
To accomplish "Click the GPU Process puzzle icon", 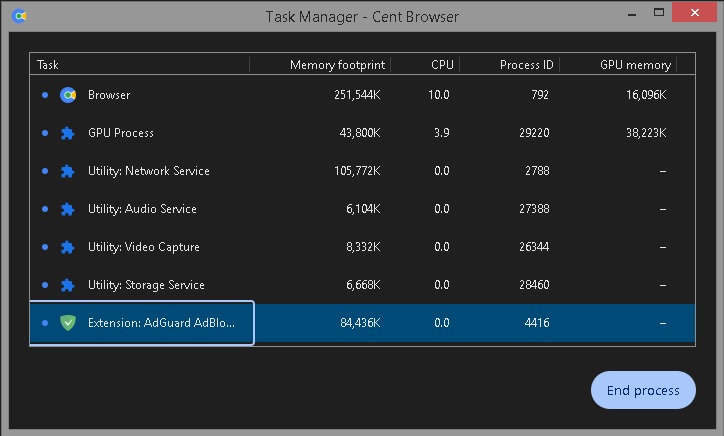I will click(68, 133).
